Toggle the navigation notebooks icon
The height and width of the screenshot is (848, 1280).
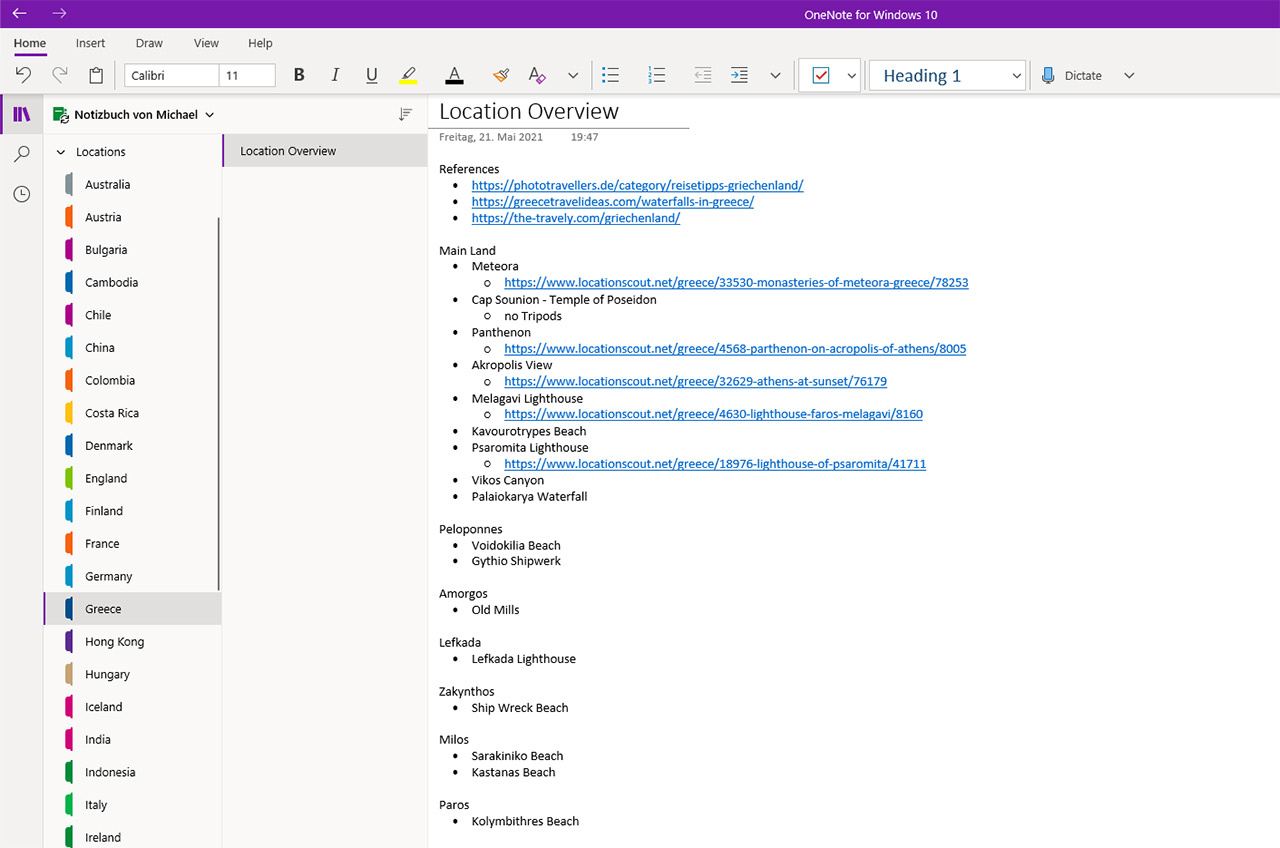(21, 114)
